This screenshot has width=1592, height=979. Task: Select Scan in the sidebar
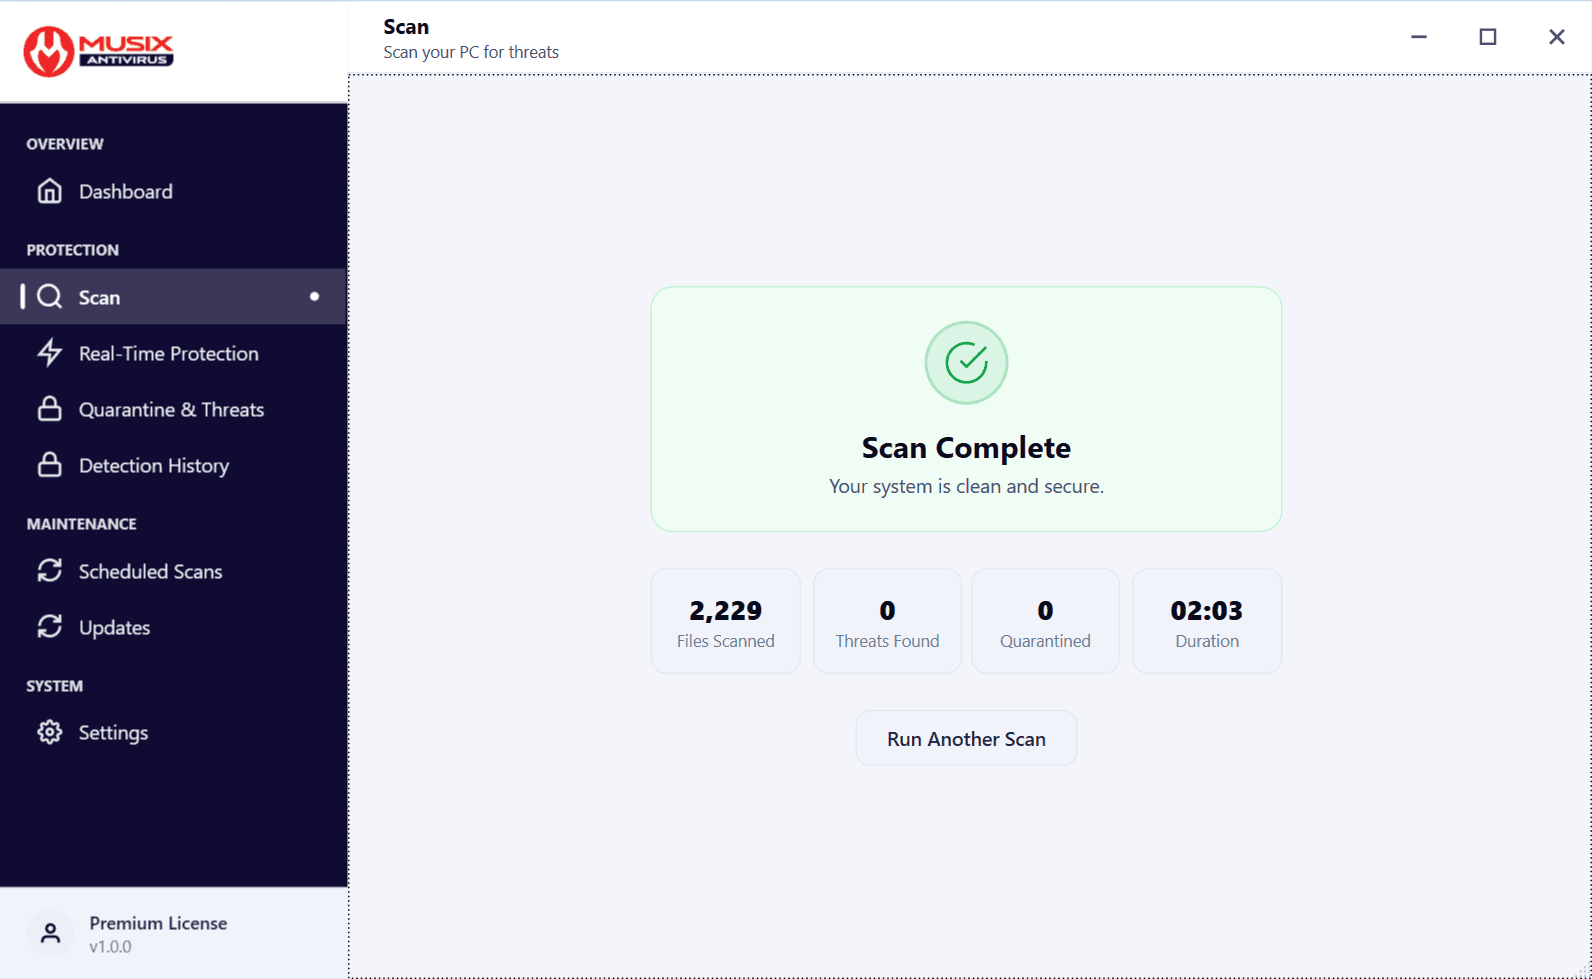pyautogui.click(x=173, y=297)
